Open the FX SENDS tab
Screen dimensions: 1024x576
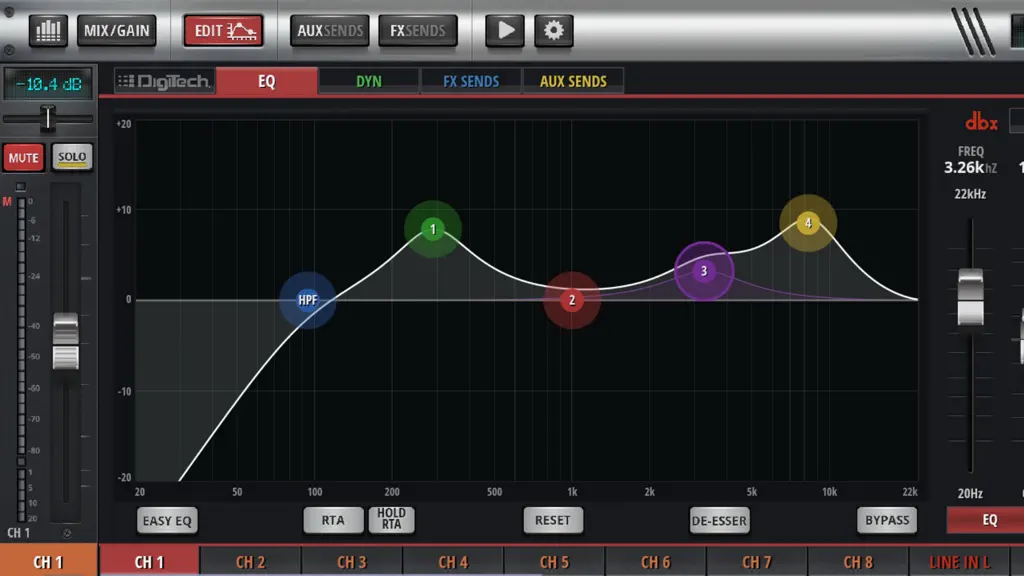pyautogui.click(x=471, y=82)
